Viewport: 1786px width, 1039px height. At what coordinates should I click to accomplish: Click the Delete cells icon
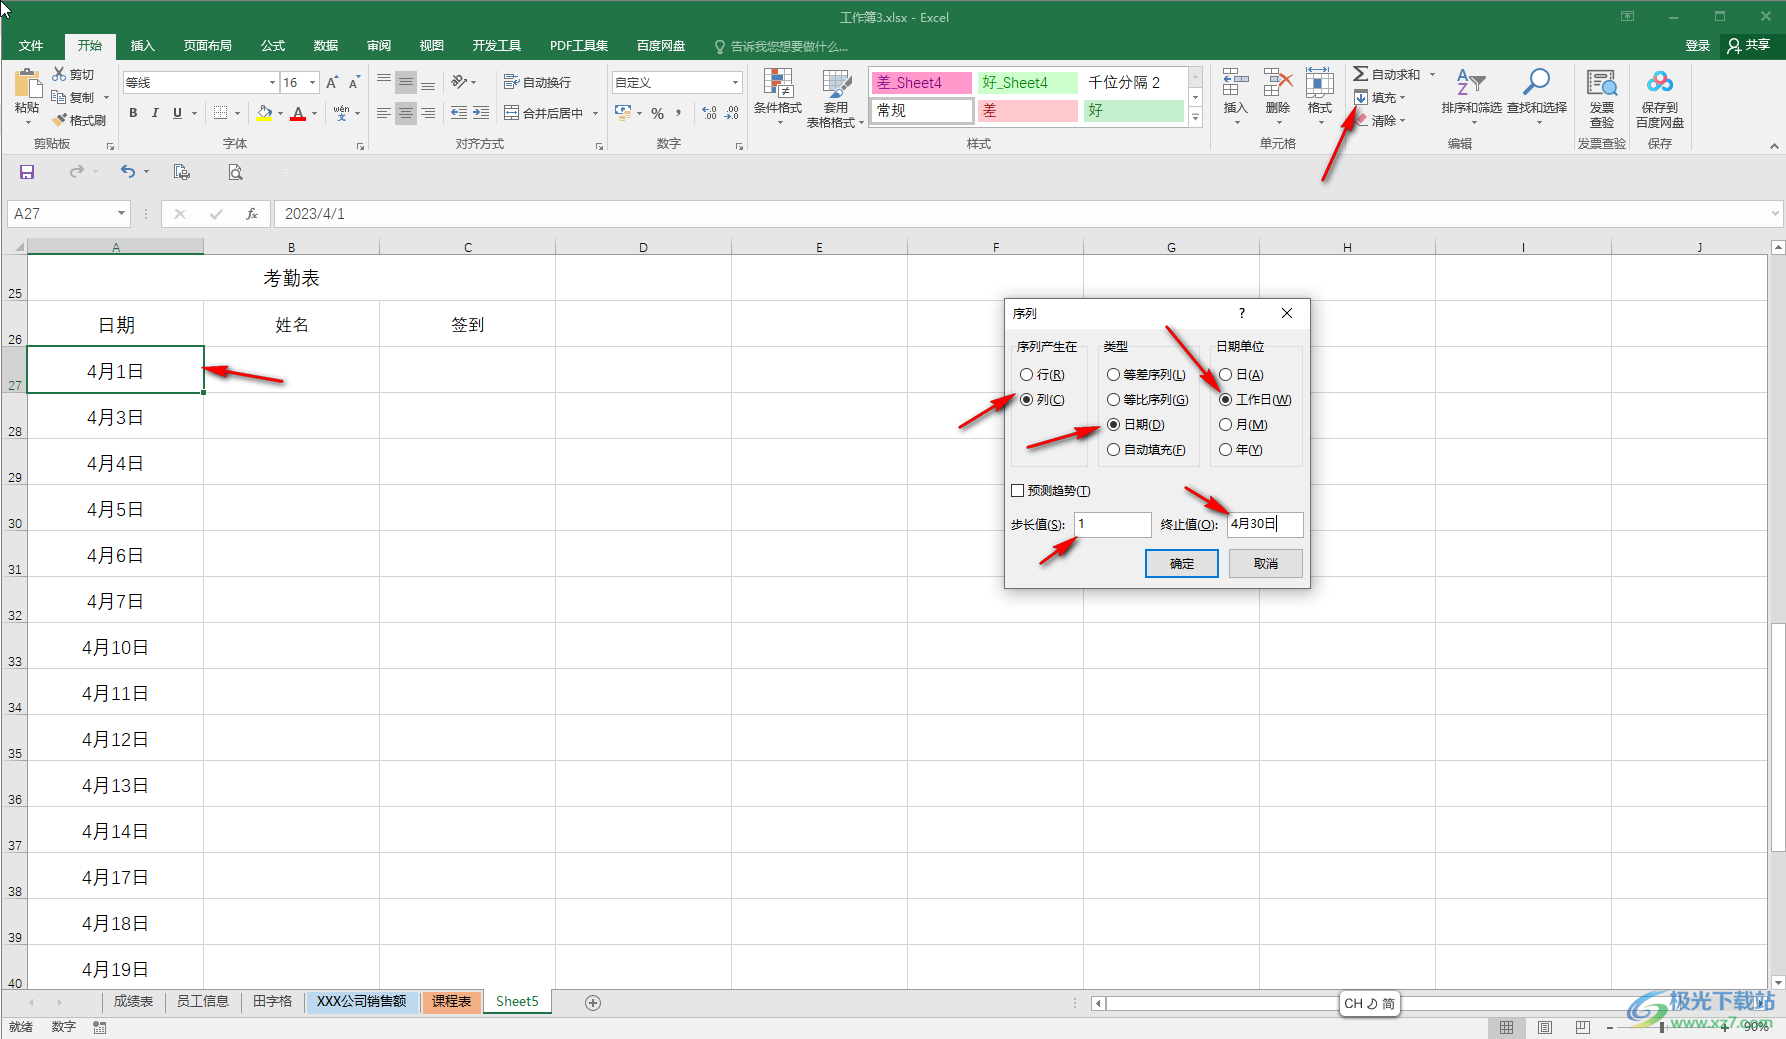tap(1278, 84)
